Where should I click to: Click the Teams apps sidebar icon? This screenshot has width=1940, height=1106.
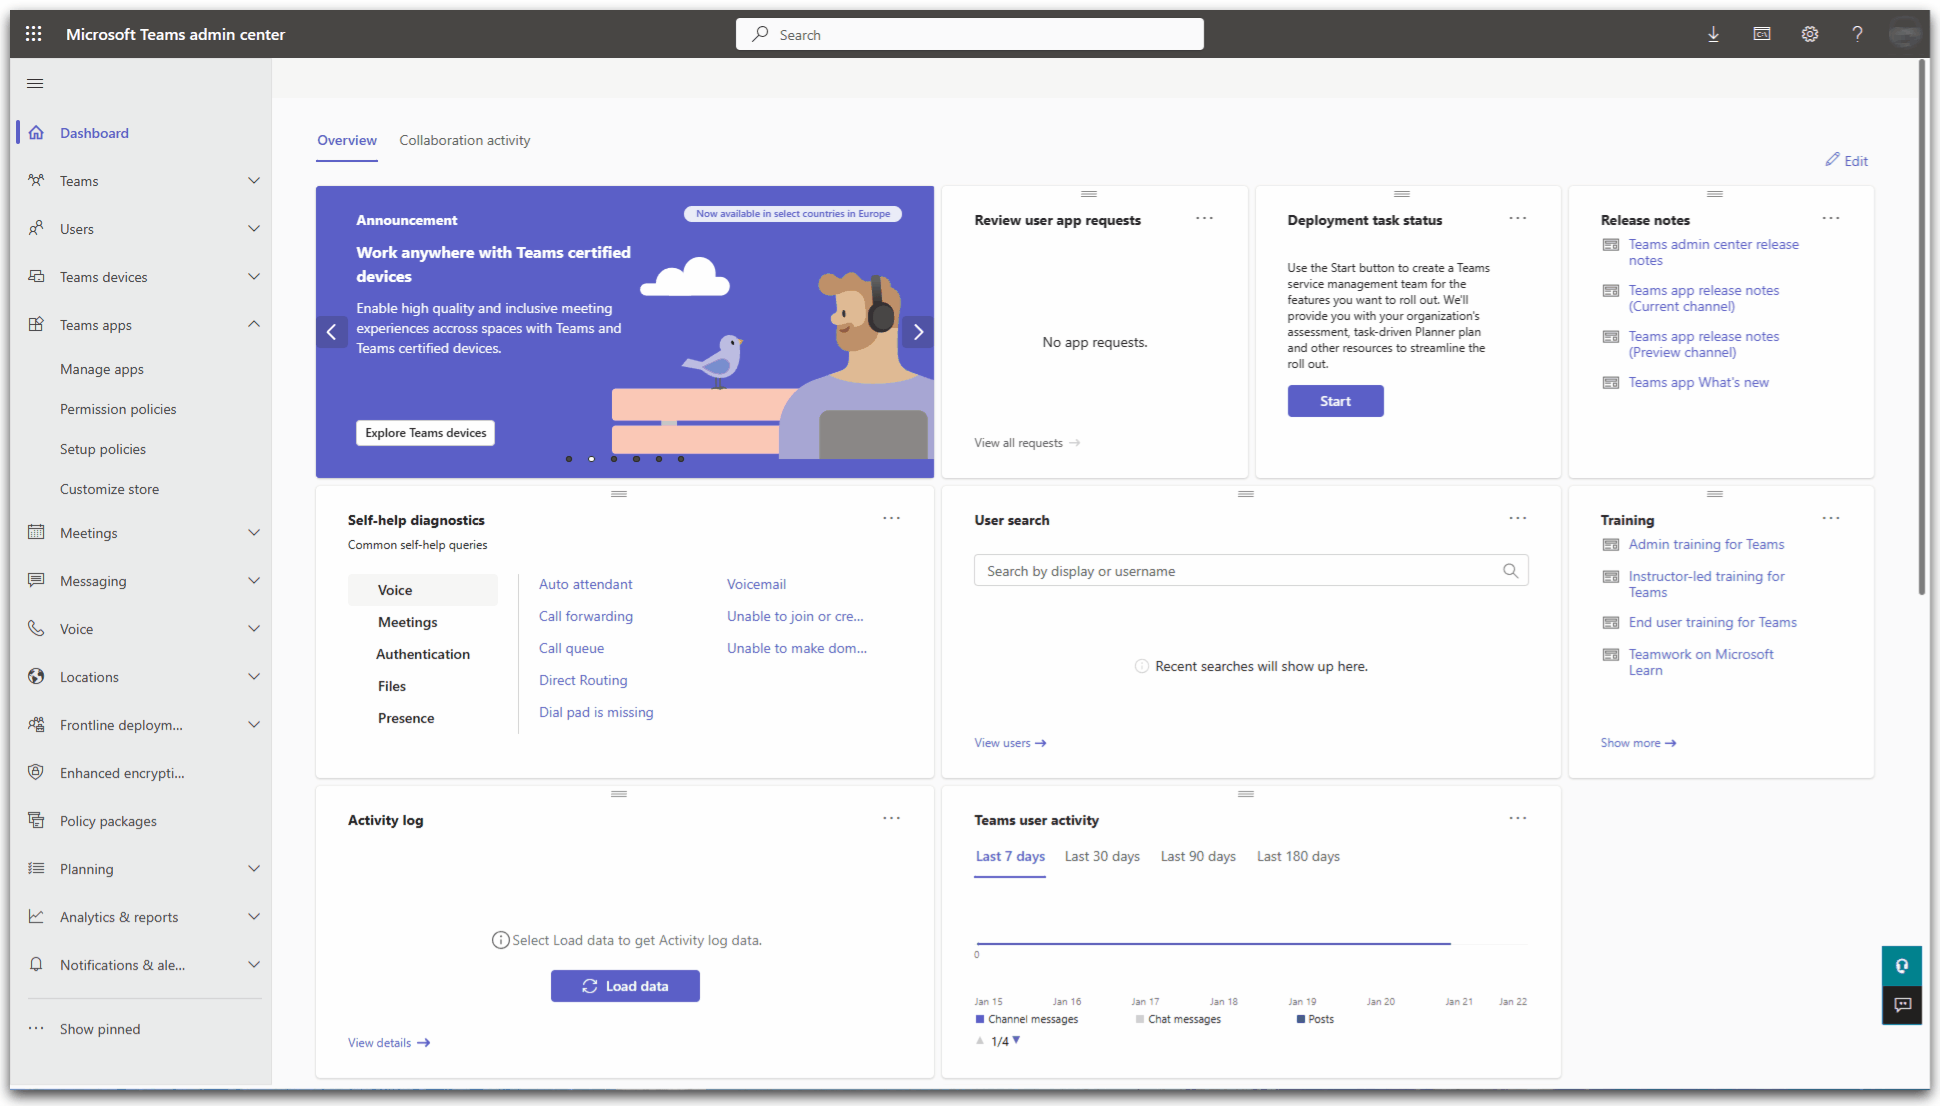36,325
